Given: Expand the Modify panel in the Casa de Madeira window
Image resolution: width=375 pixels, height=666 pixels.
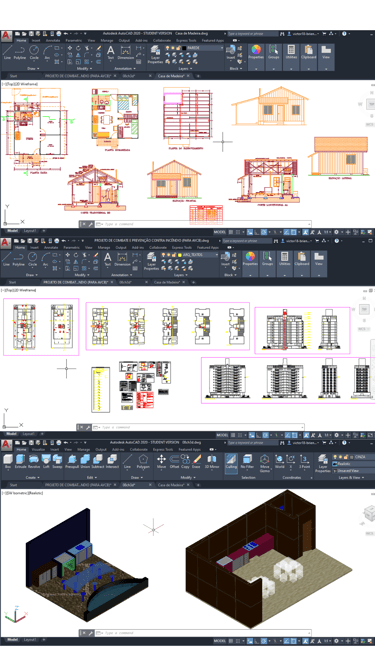Looking at the screenshot, I should click(83, 68).
